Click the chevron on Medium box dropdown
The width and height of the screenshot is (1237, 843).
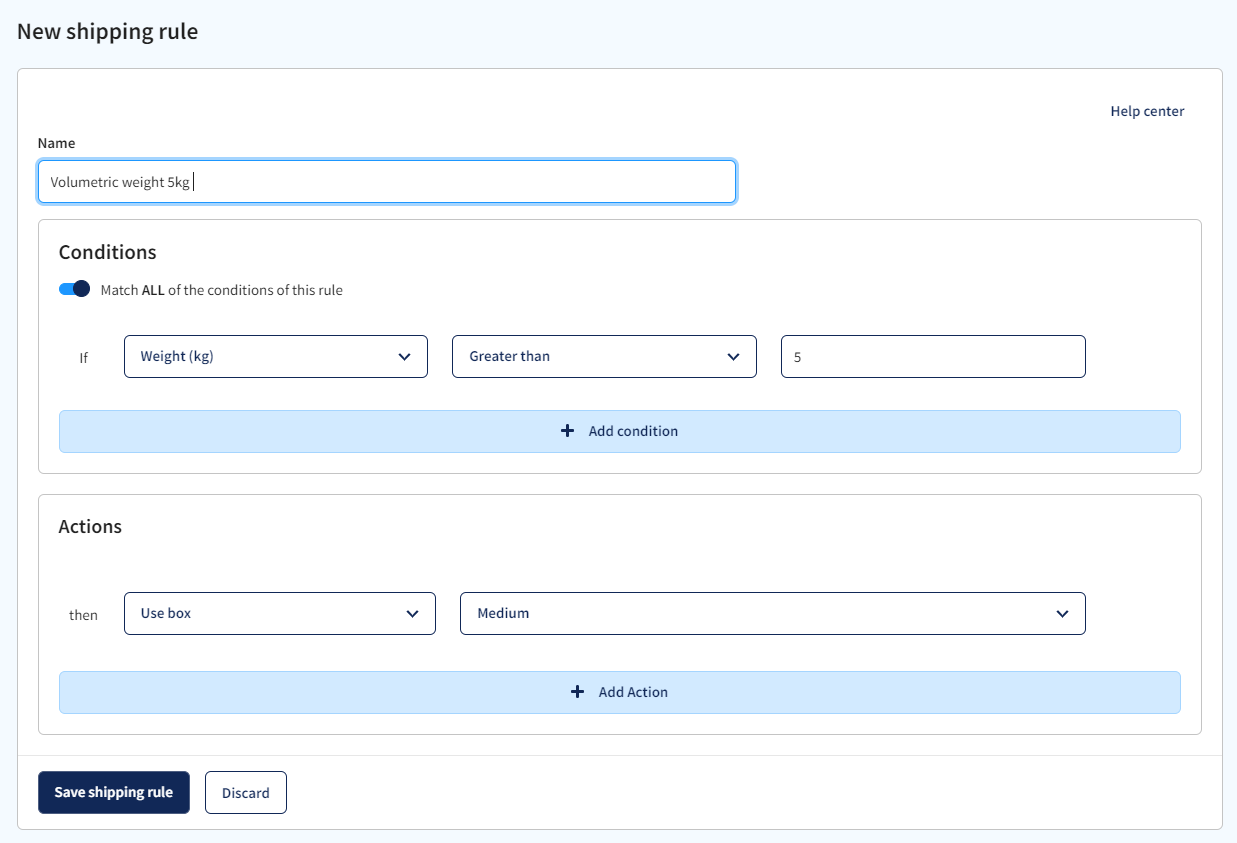click(1062, 613)
